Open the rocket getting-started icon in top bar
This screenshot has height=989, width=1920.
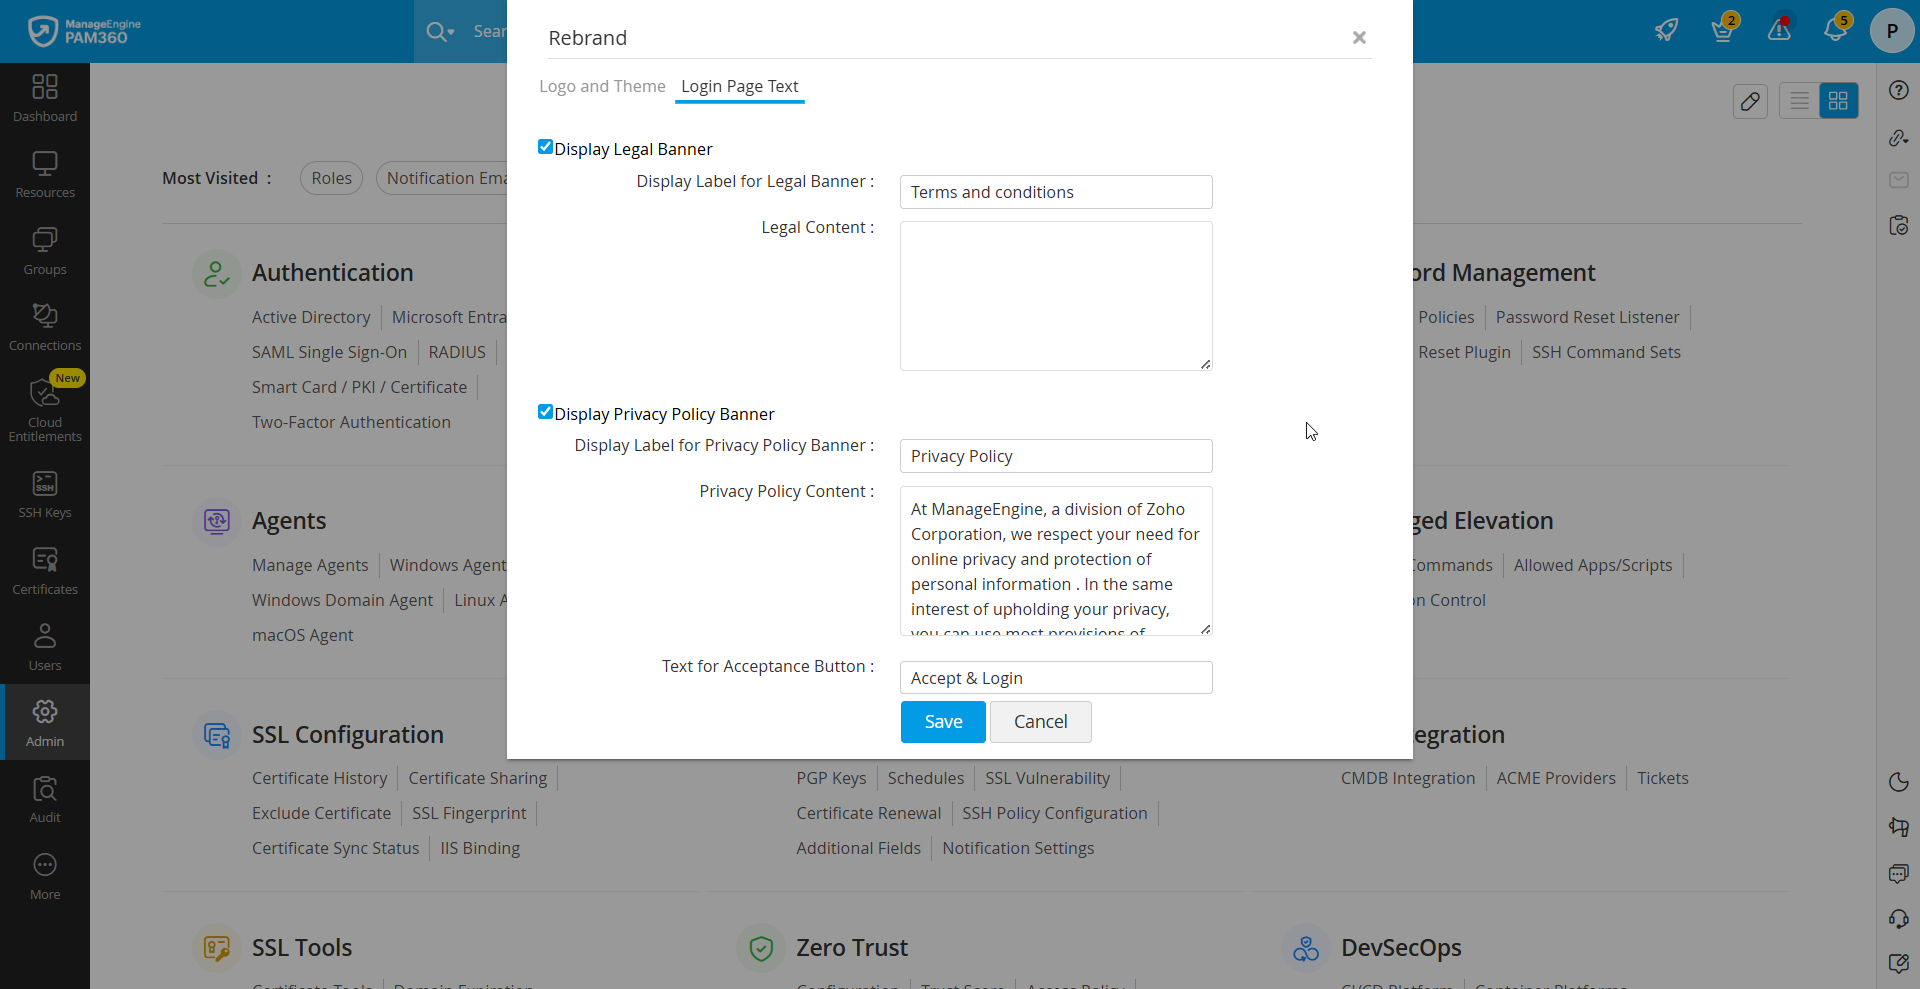click(x=1667, y=30)
